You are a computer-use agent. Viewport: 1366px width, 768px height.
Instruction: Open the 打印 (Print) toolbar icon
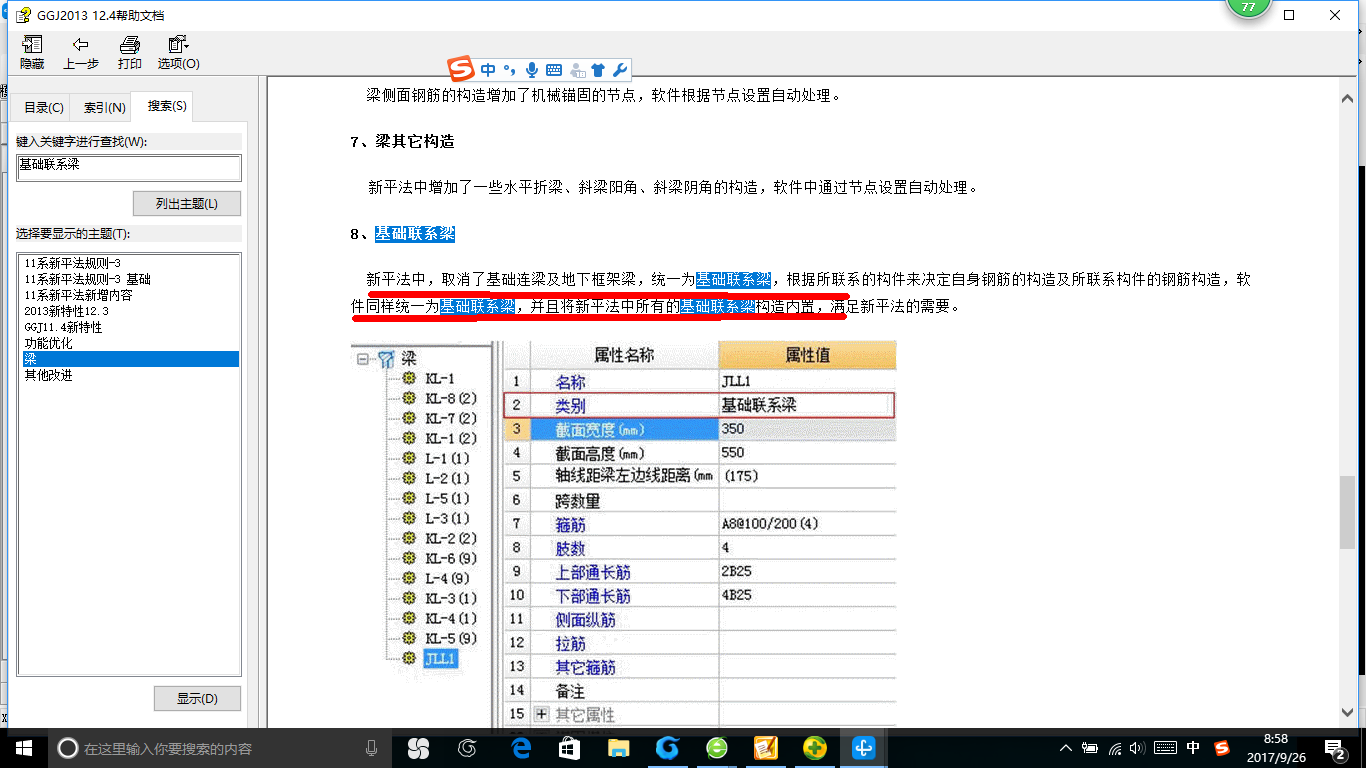coord(129,51)
